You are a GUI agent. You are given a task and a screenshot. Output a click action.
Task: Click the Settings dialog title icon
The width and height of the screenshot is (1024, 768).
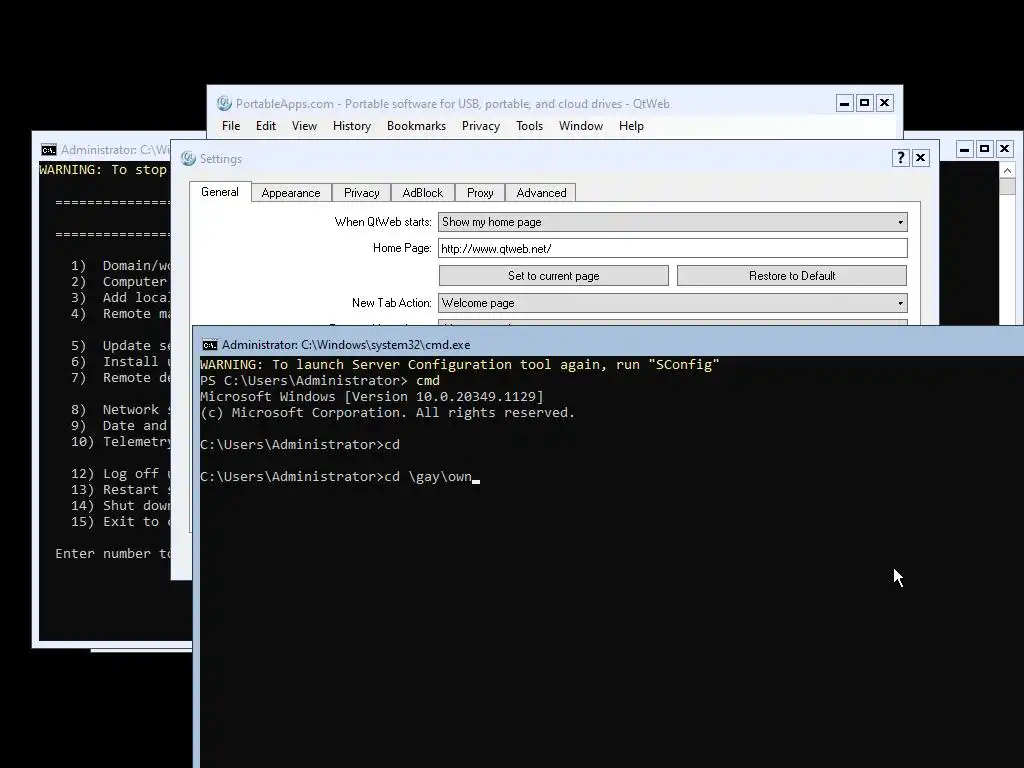(189, 159)
